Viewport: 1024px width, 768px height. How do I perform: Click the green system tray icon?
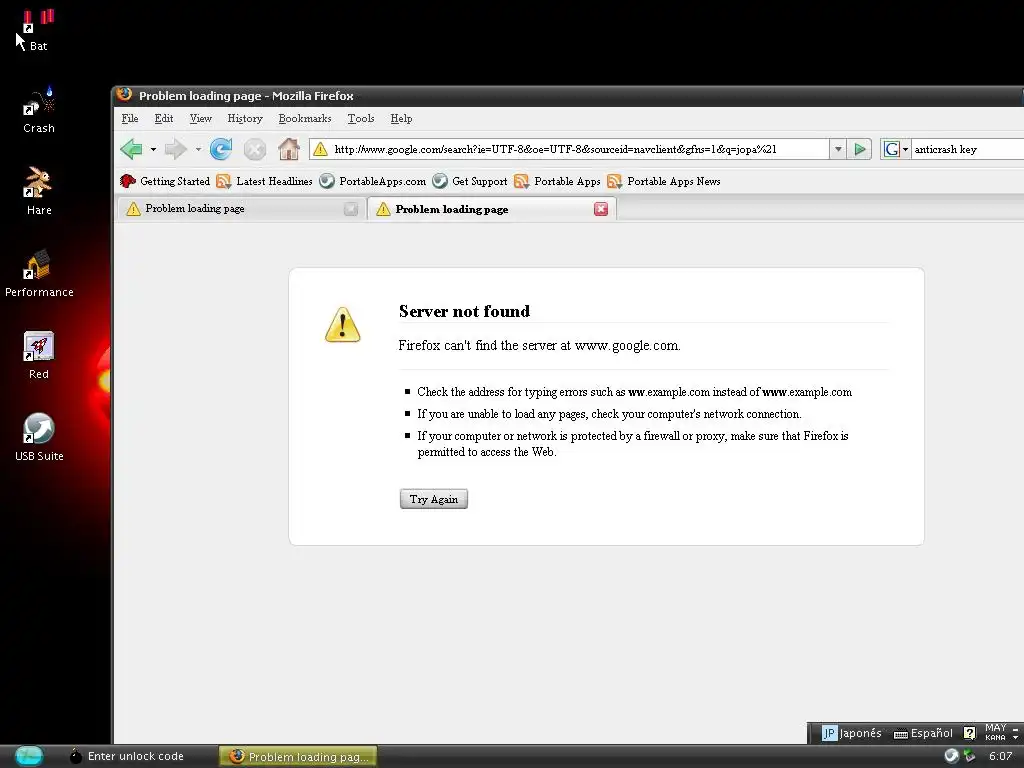click(x=969, y=756)
